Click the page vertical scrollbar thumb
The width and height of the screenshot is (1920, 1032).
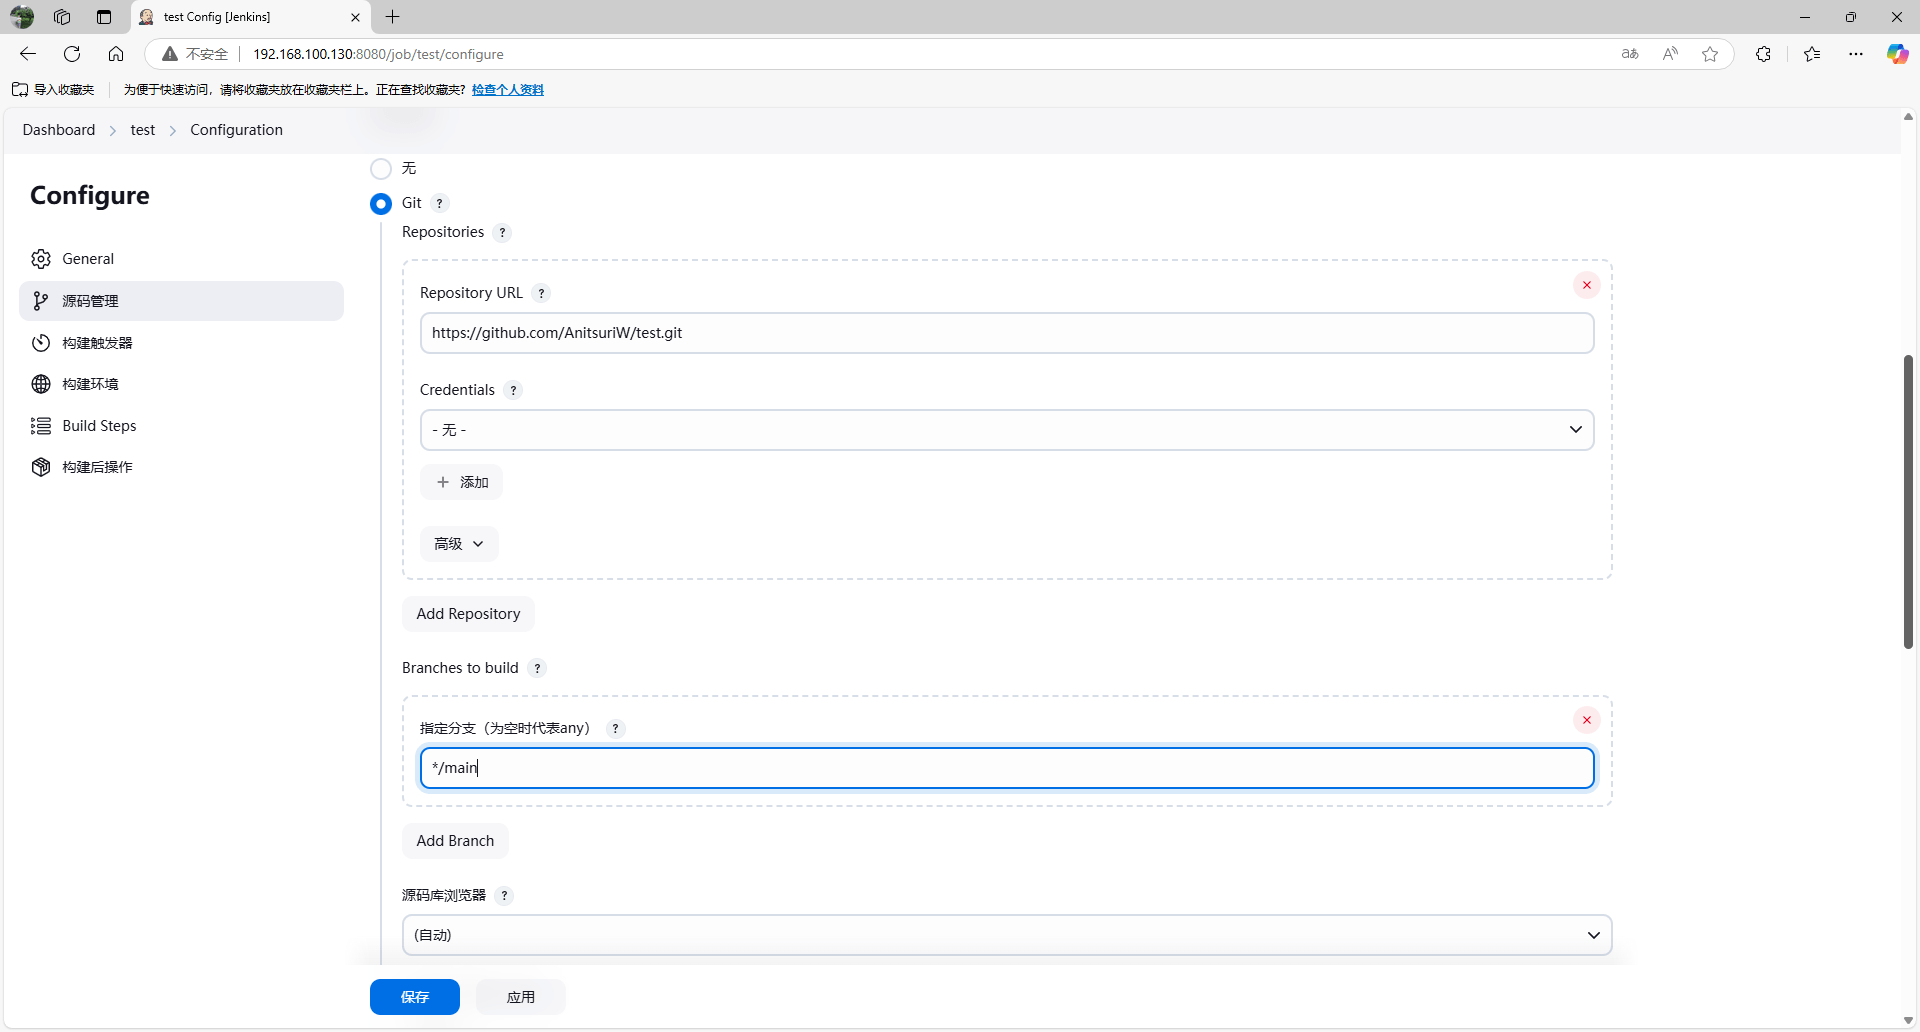[1908, 500]
